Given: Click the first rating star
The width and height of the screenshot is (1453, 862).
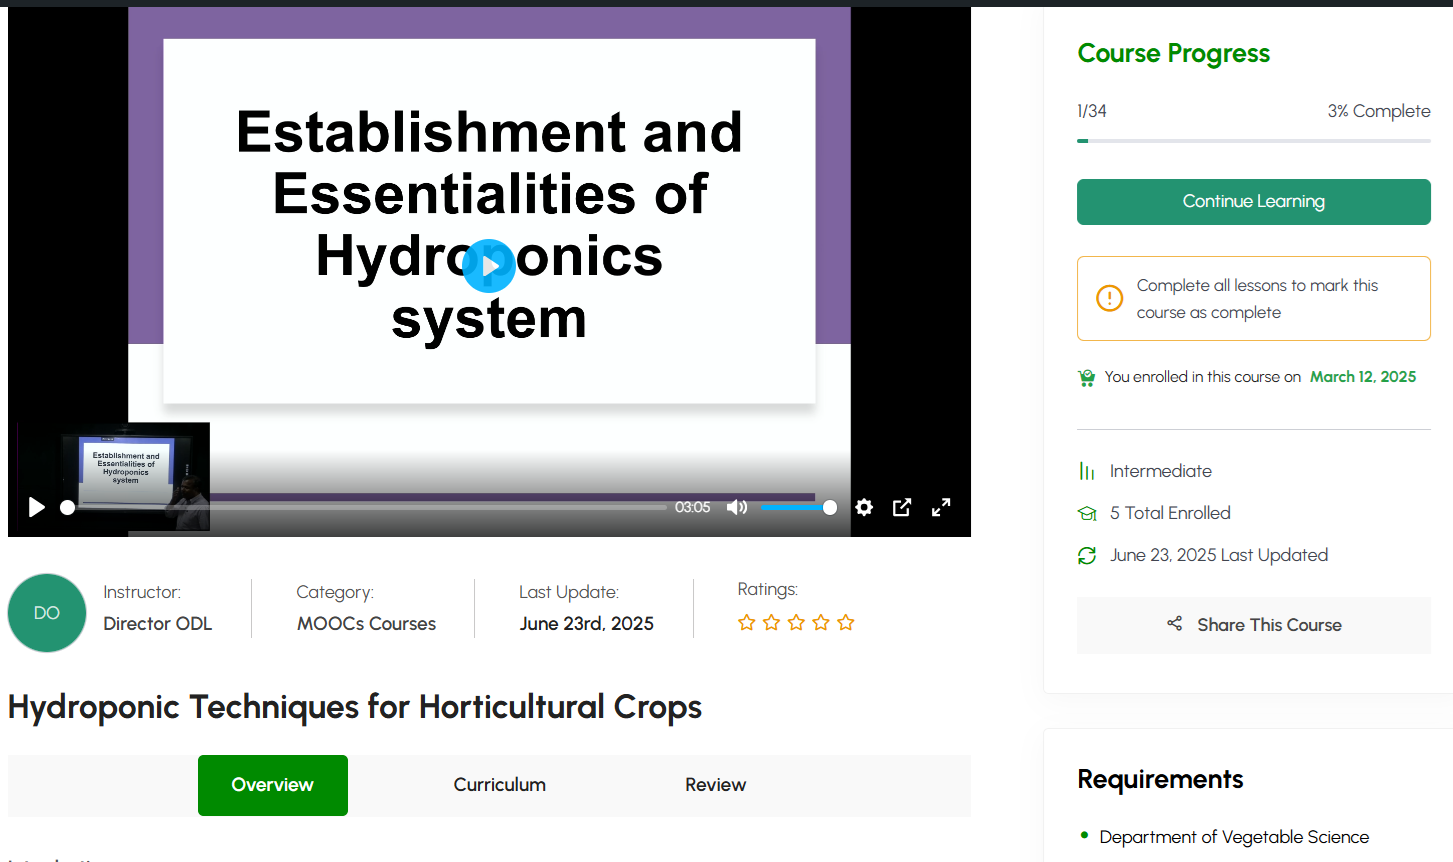Looking at the screenshot, I should click(x=746, y=623).
